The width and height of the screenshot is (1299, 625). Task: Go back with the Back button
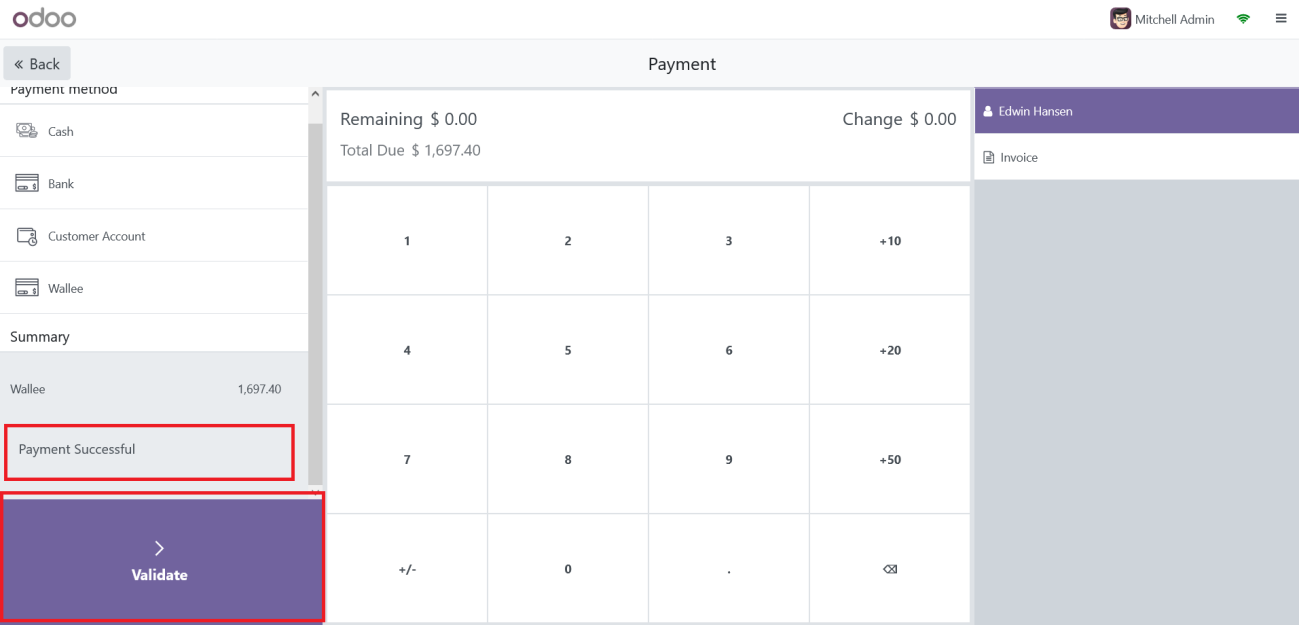(x=37, y=64)
